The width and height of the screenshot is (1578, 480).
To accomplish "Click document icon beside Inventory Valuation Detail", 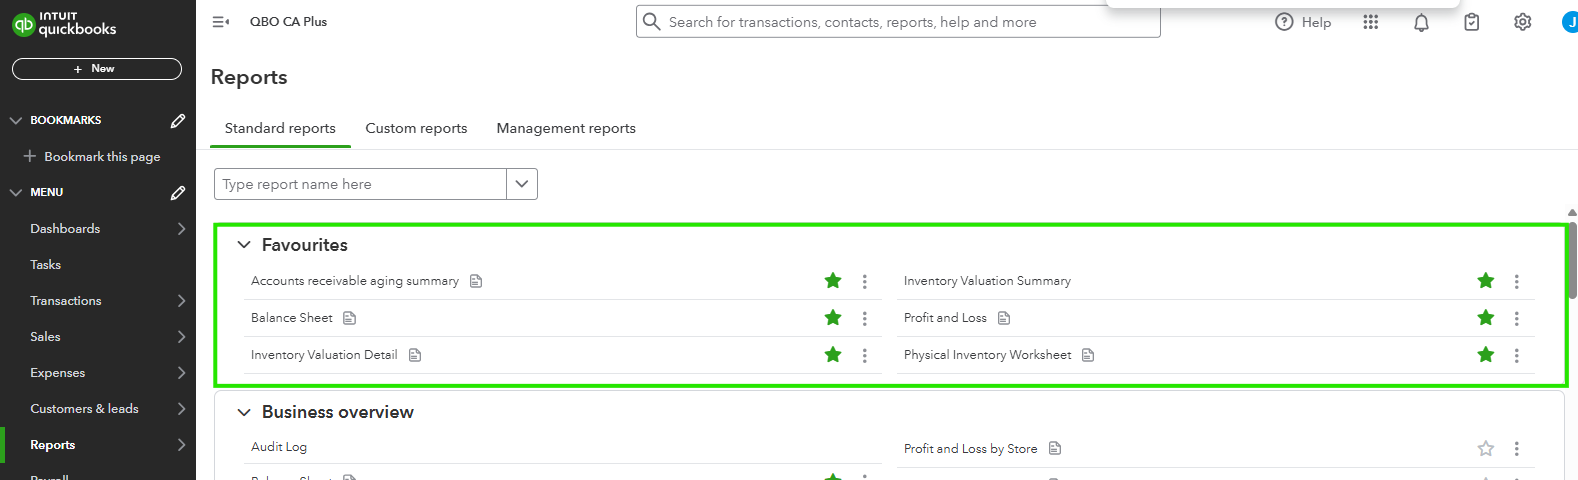I will click(x=415, y=355).
